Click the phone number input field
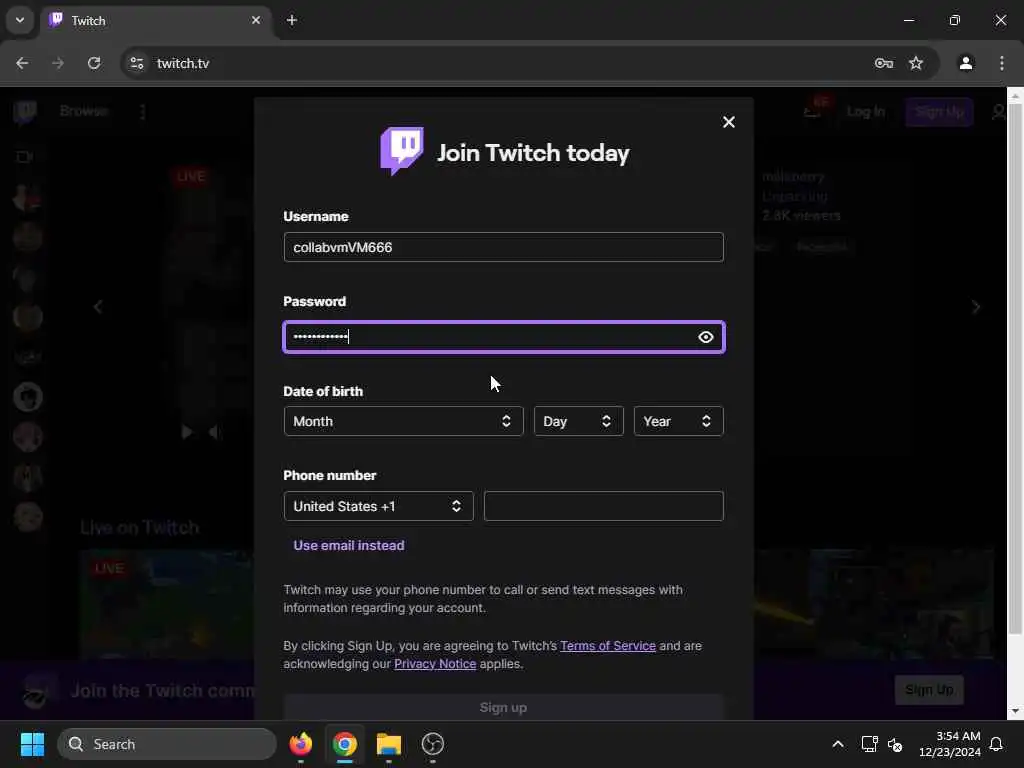1024x768 pixels. coord(603,506)
